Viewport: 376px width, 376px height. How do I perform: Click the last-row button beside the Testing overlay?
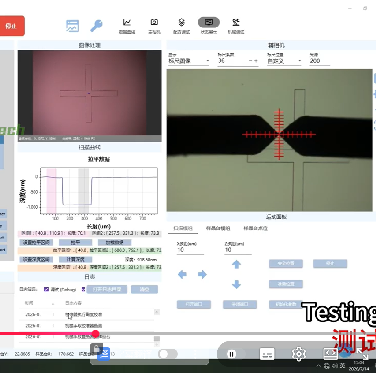(x=286, y=304)
